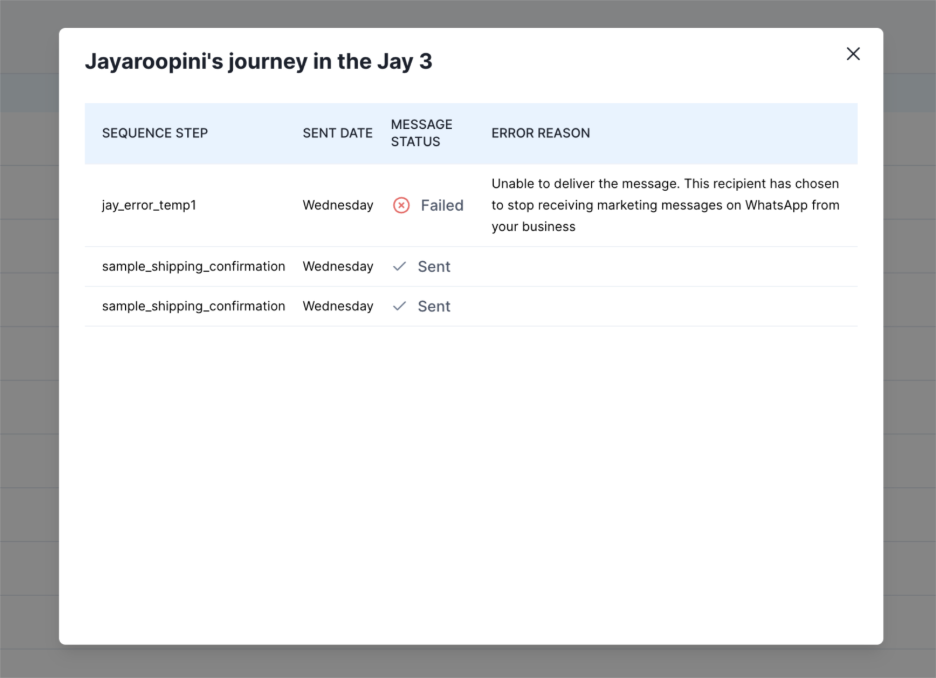The image size is (936, 678).
Task: Click the Jayaroopini's journey dialog title
Action: [x=258, y=61]
